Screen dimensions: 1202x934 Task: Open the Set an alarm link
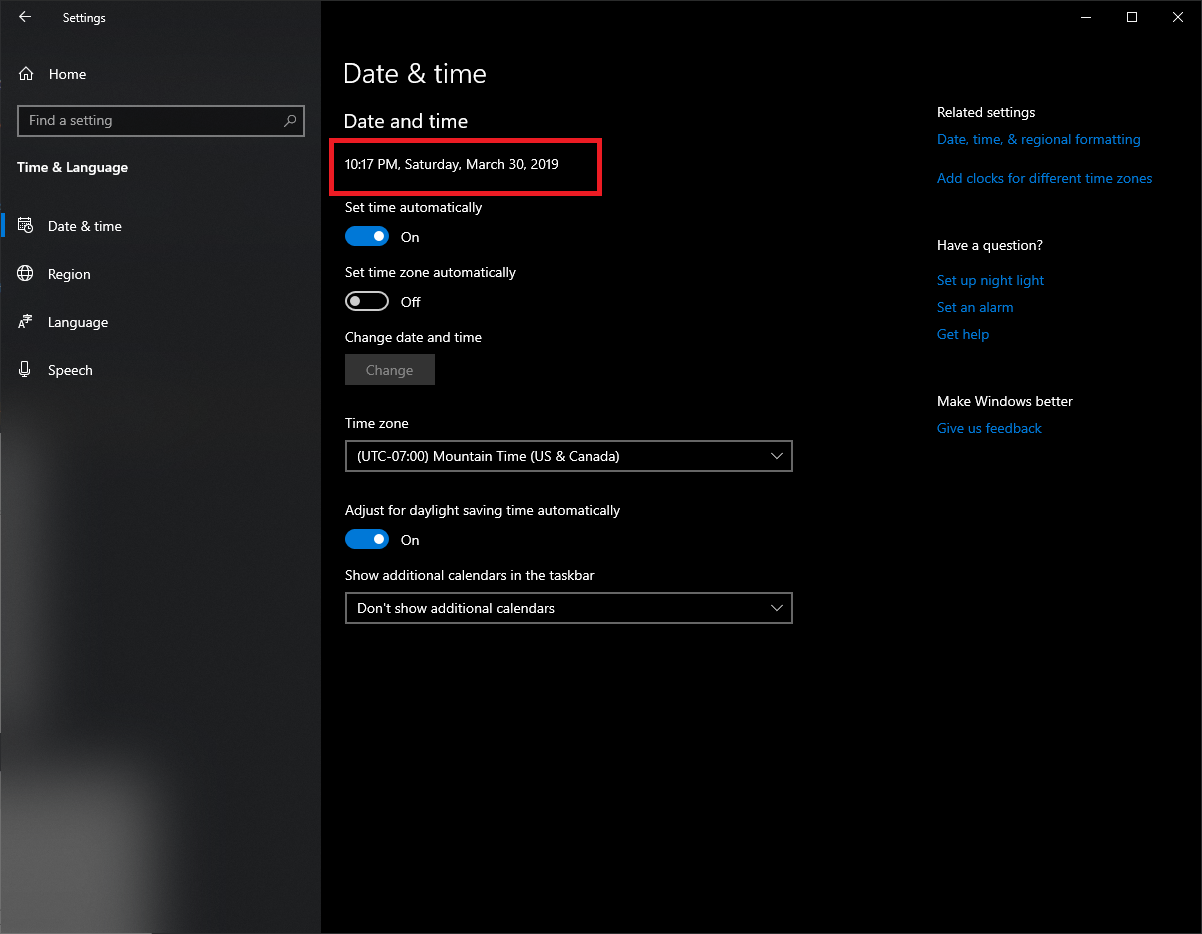pos(975,308)
